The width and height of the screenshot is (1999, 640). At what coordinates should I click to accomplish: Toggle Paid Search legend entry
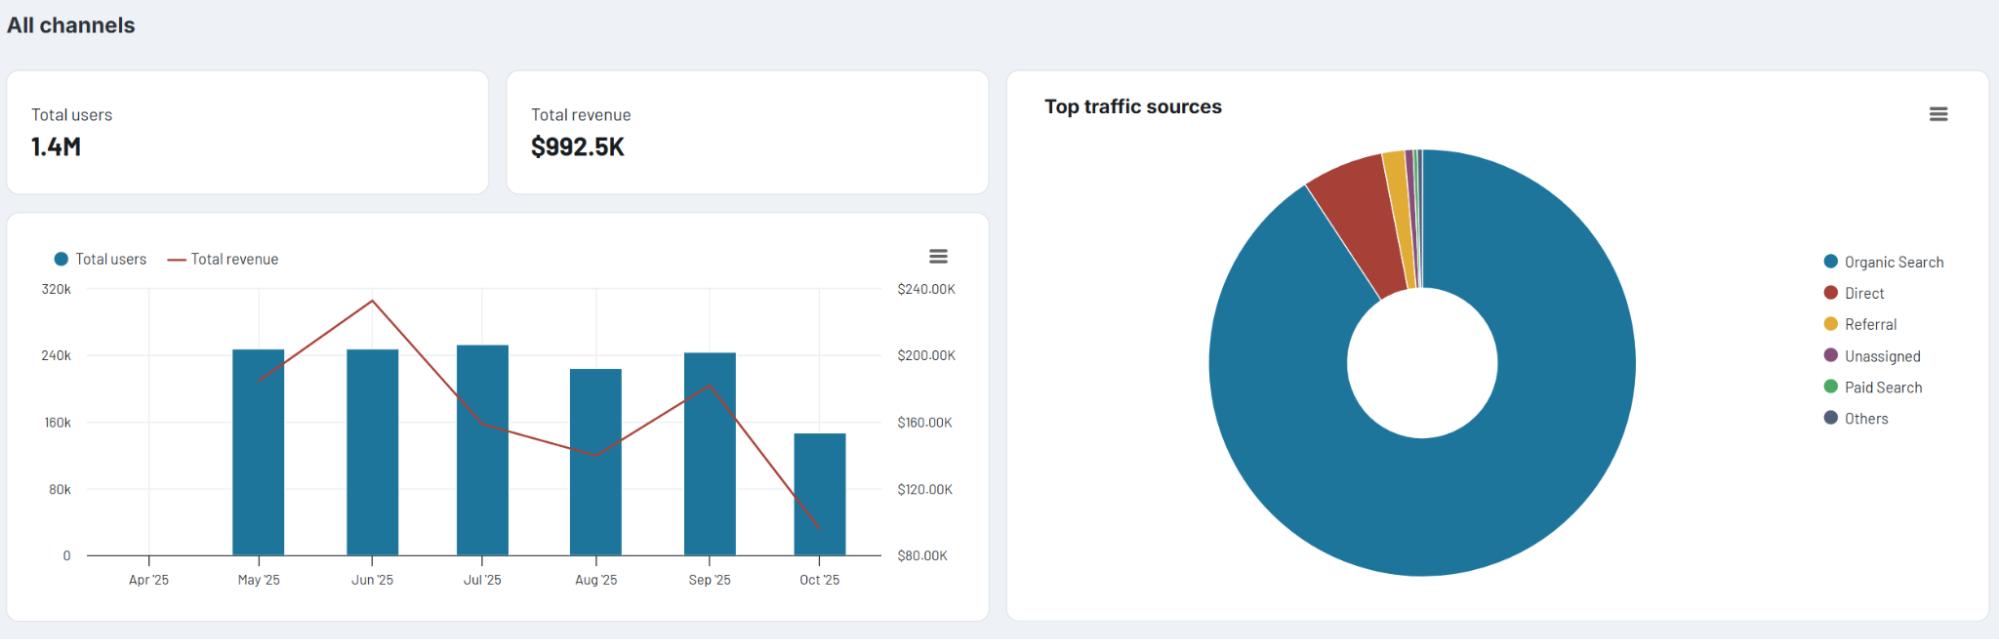(x=1873, y=387)
